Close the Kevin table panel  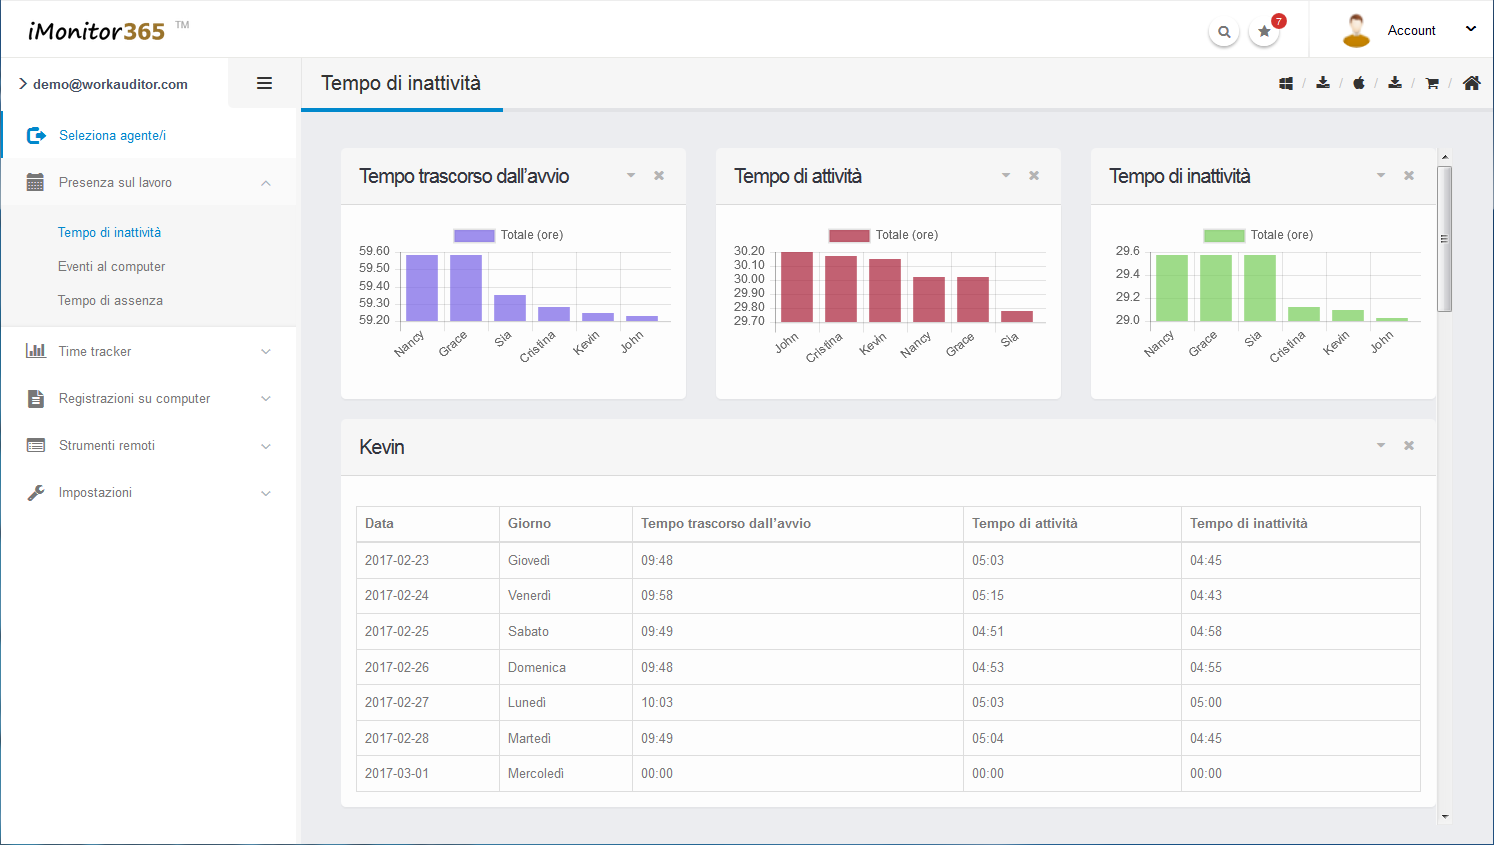1409,446
